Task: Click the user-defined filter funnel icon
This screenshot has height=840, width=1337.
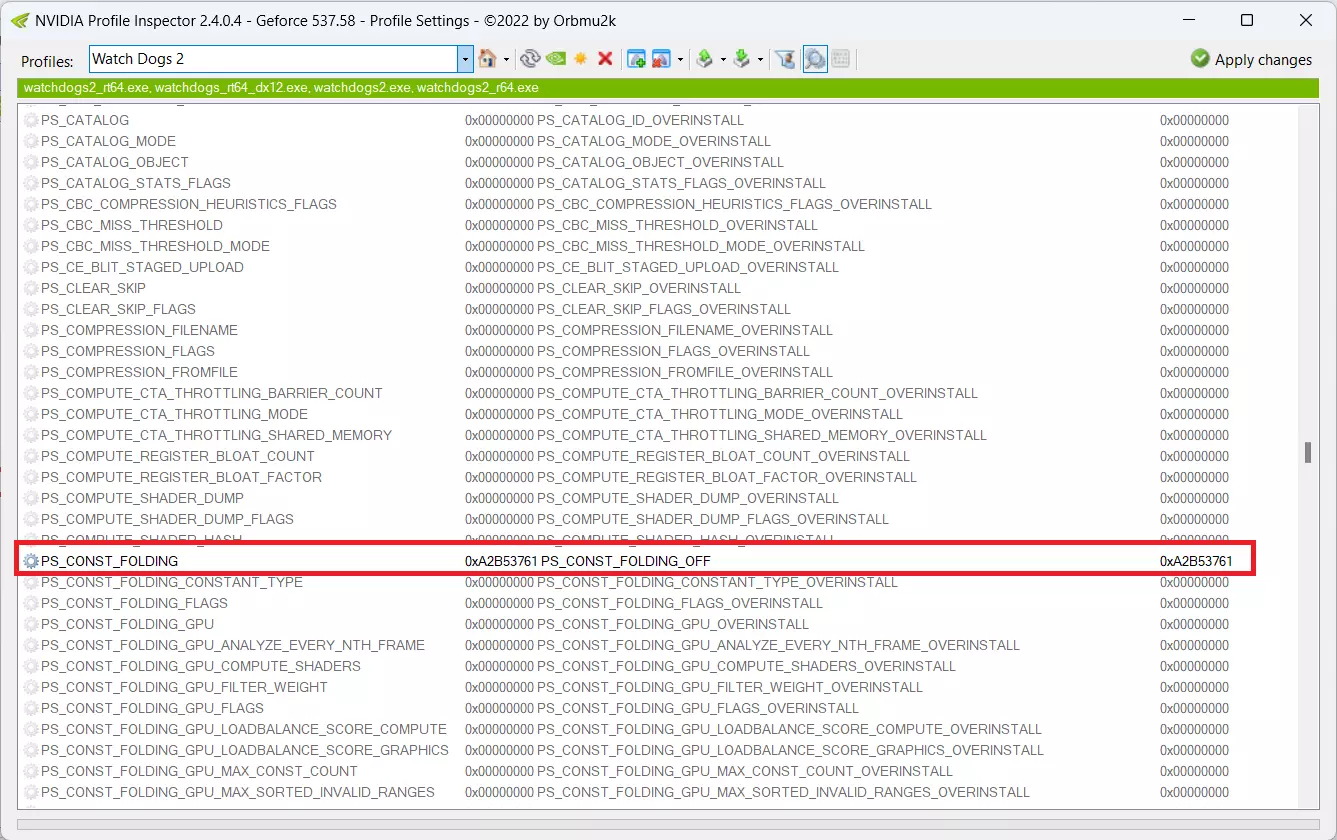Action: click(786, 59)
